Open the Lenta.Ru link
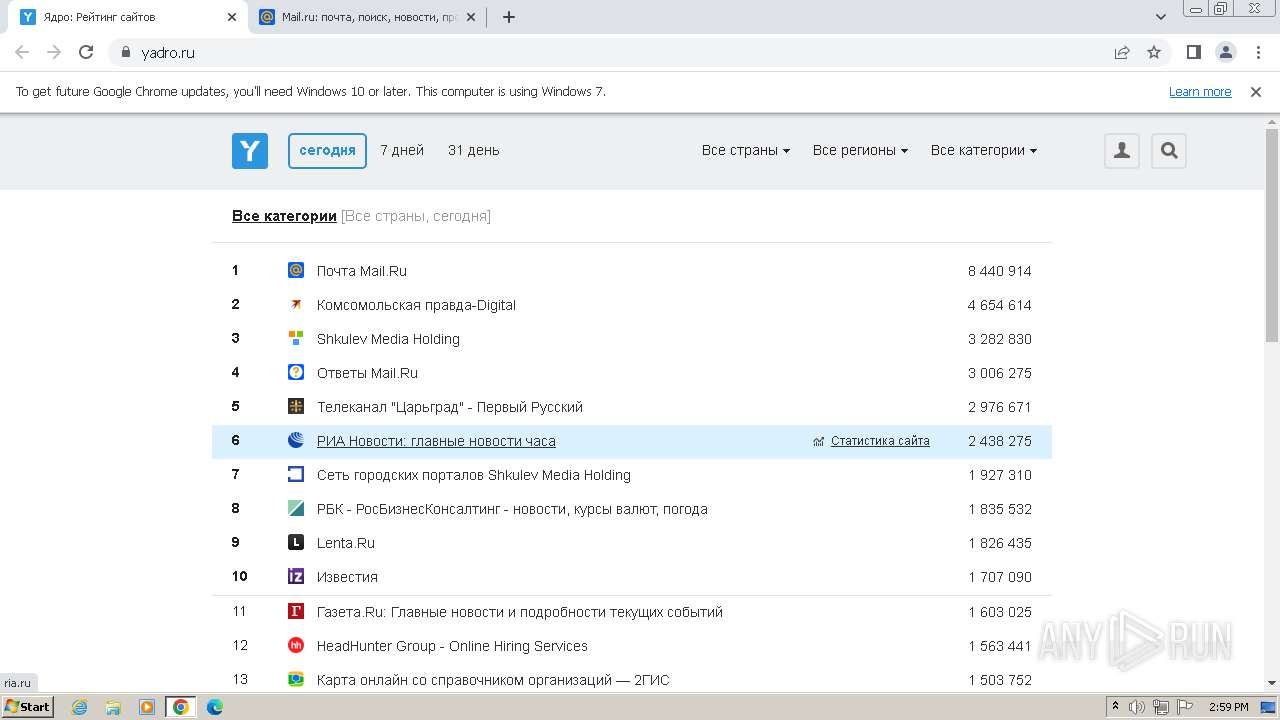The width and height of the screenshot is (1280, 720). [346, 543]
